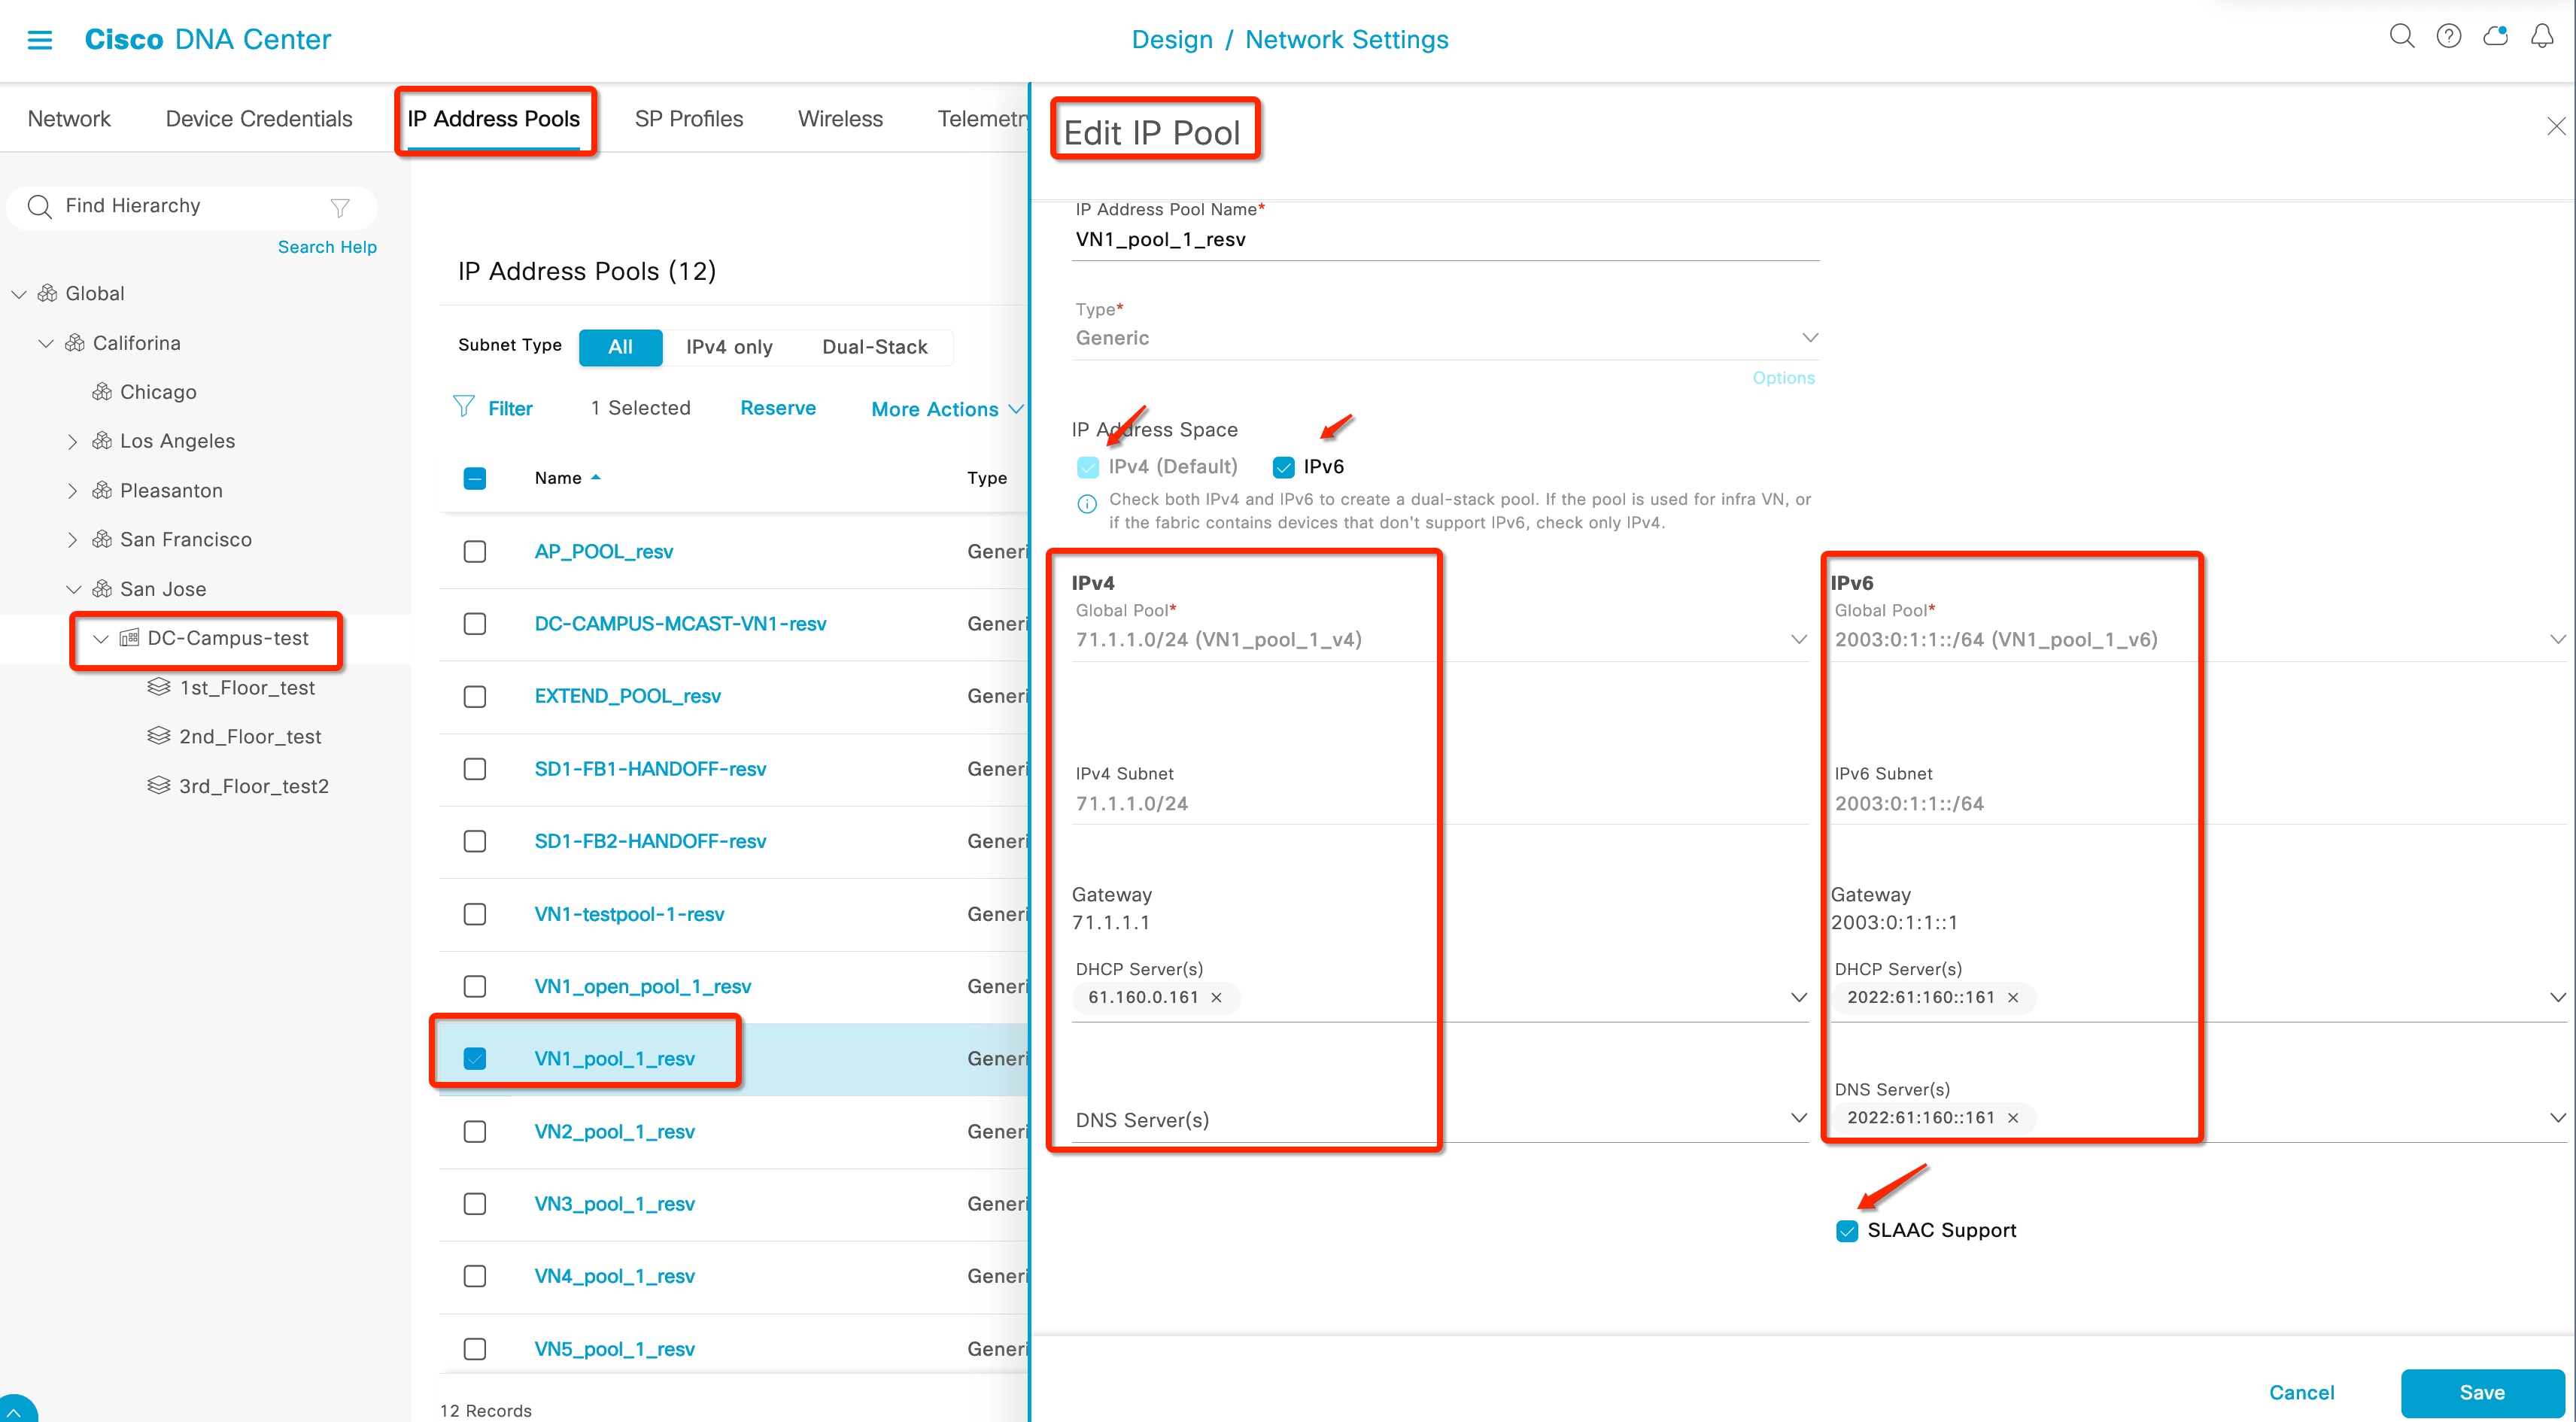Click the cloud status icon

(2496, 37)
